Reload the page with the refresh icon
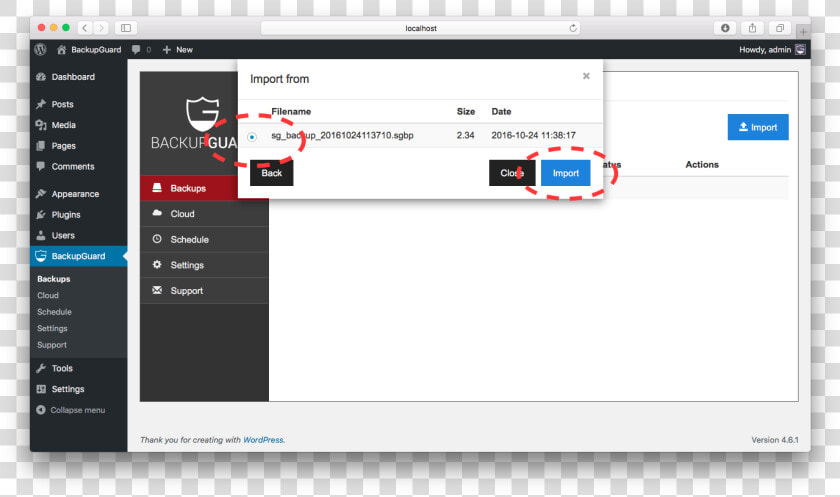The image size is (840, 497). tap(573, 28)
